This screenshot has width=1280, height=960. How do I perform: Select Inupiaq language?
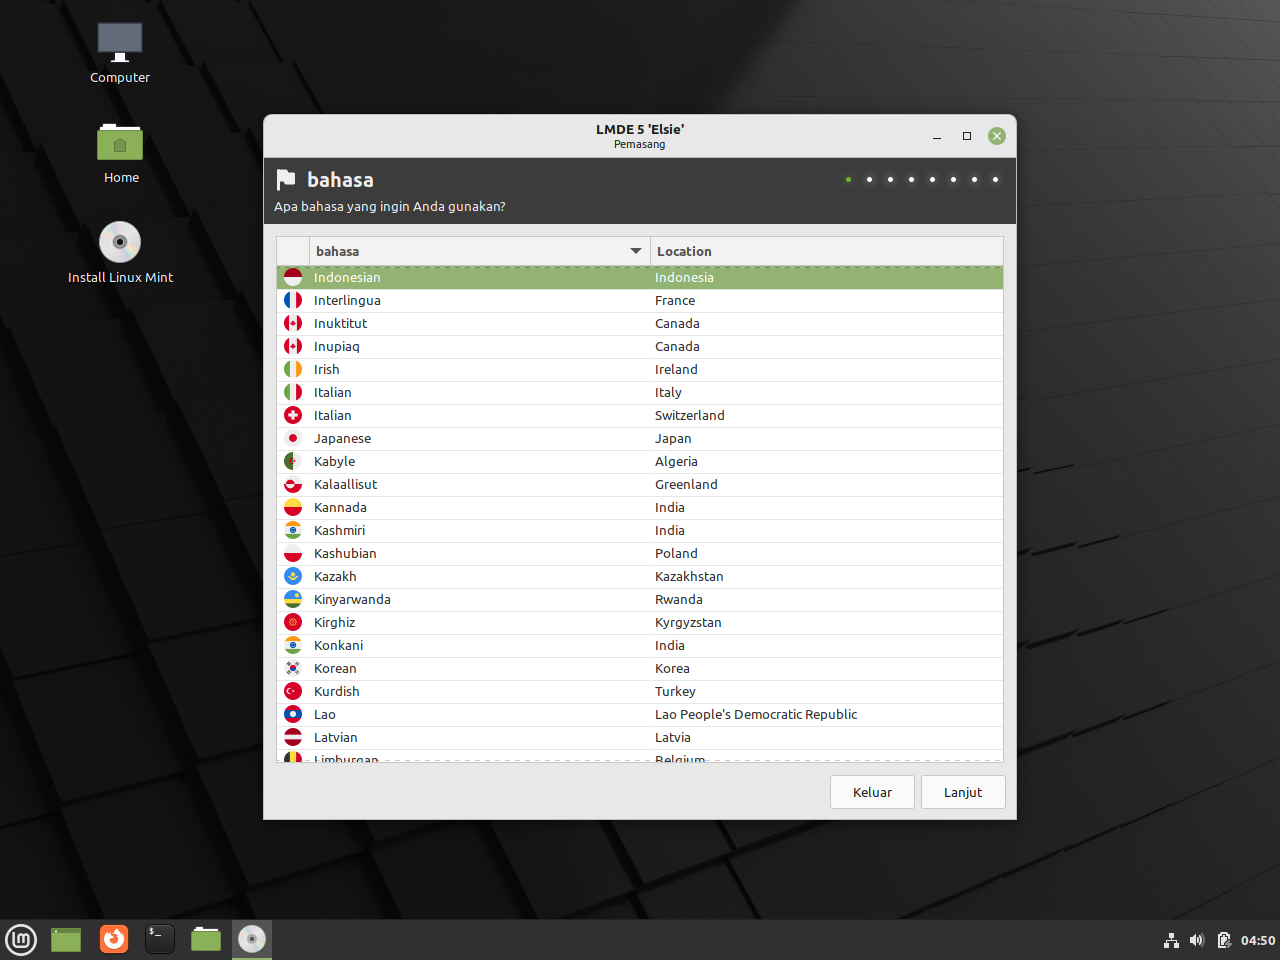click(640, 346)
